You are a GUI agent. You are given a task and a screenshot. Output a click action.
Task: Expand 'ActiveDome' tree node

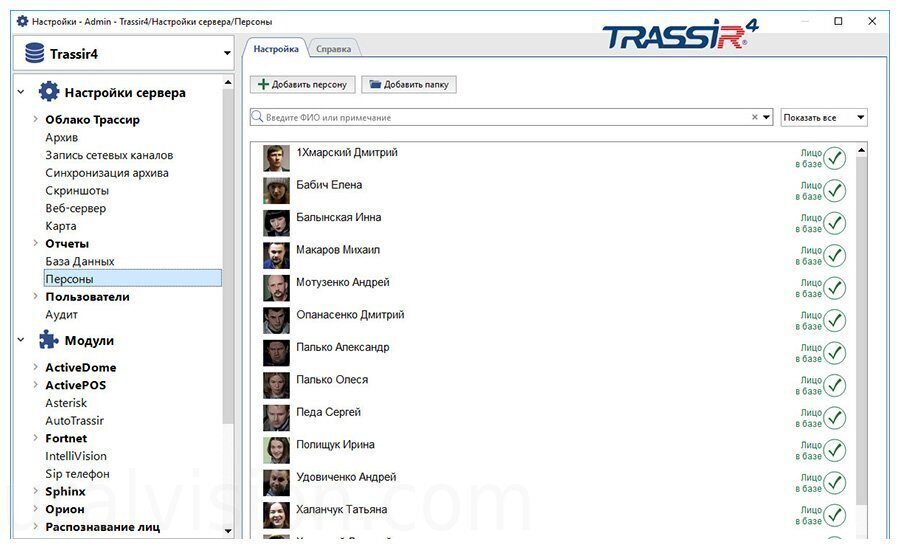[35, 367]
